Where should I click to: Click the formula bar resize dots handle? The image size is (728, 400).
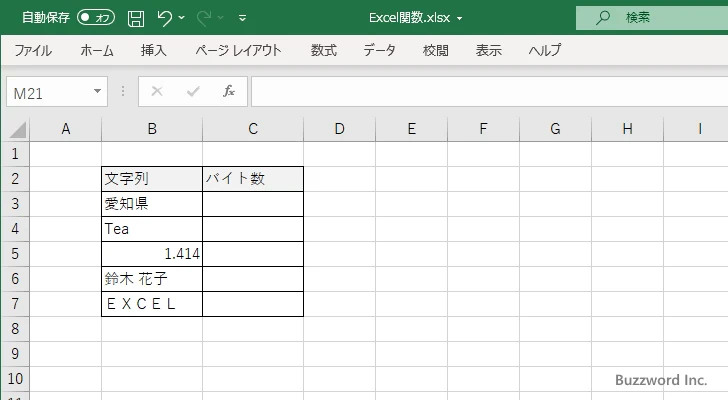tap(123, 91)
